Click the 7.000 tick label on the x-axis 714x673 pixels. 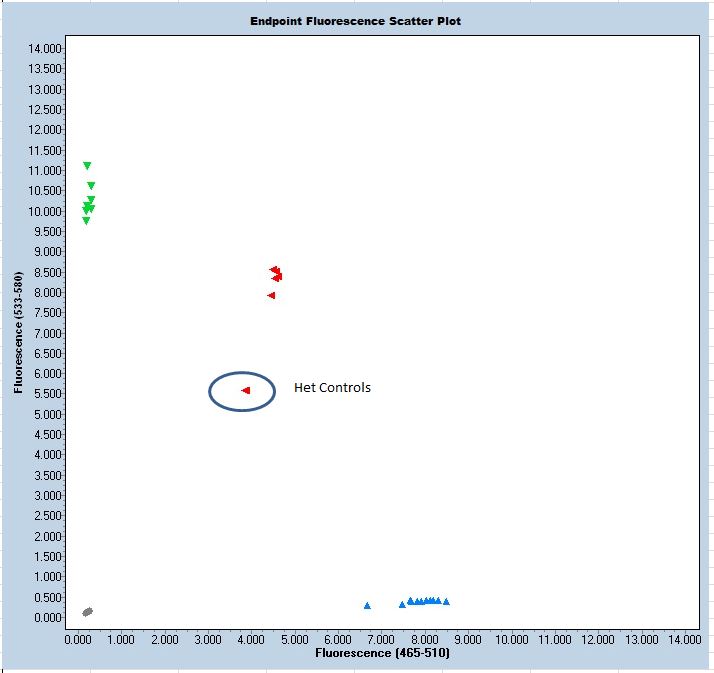(381, 638)
